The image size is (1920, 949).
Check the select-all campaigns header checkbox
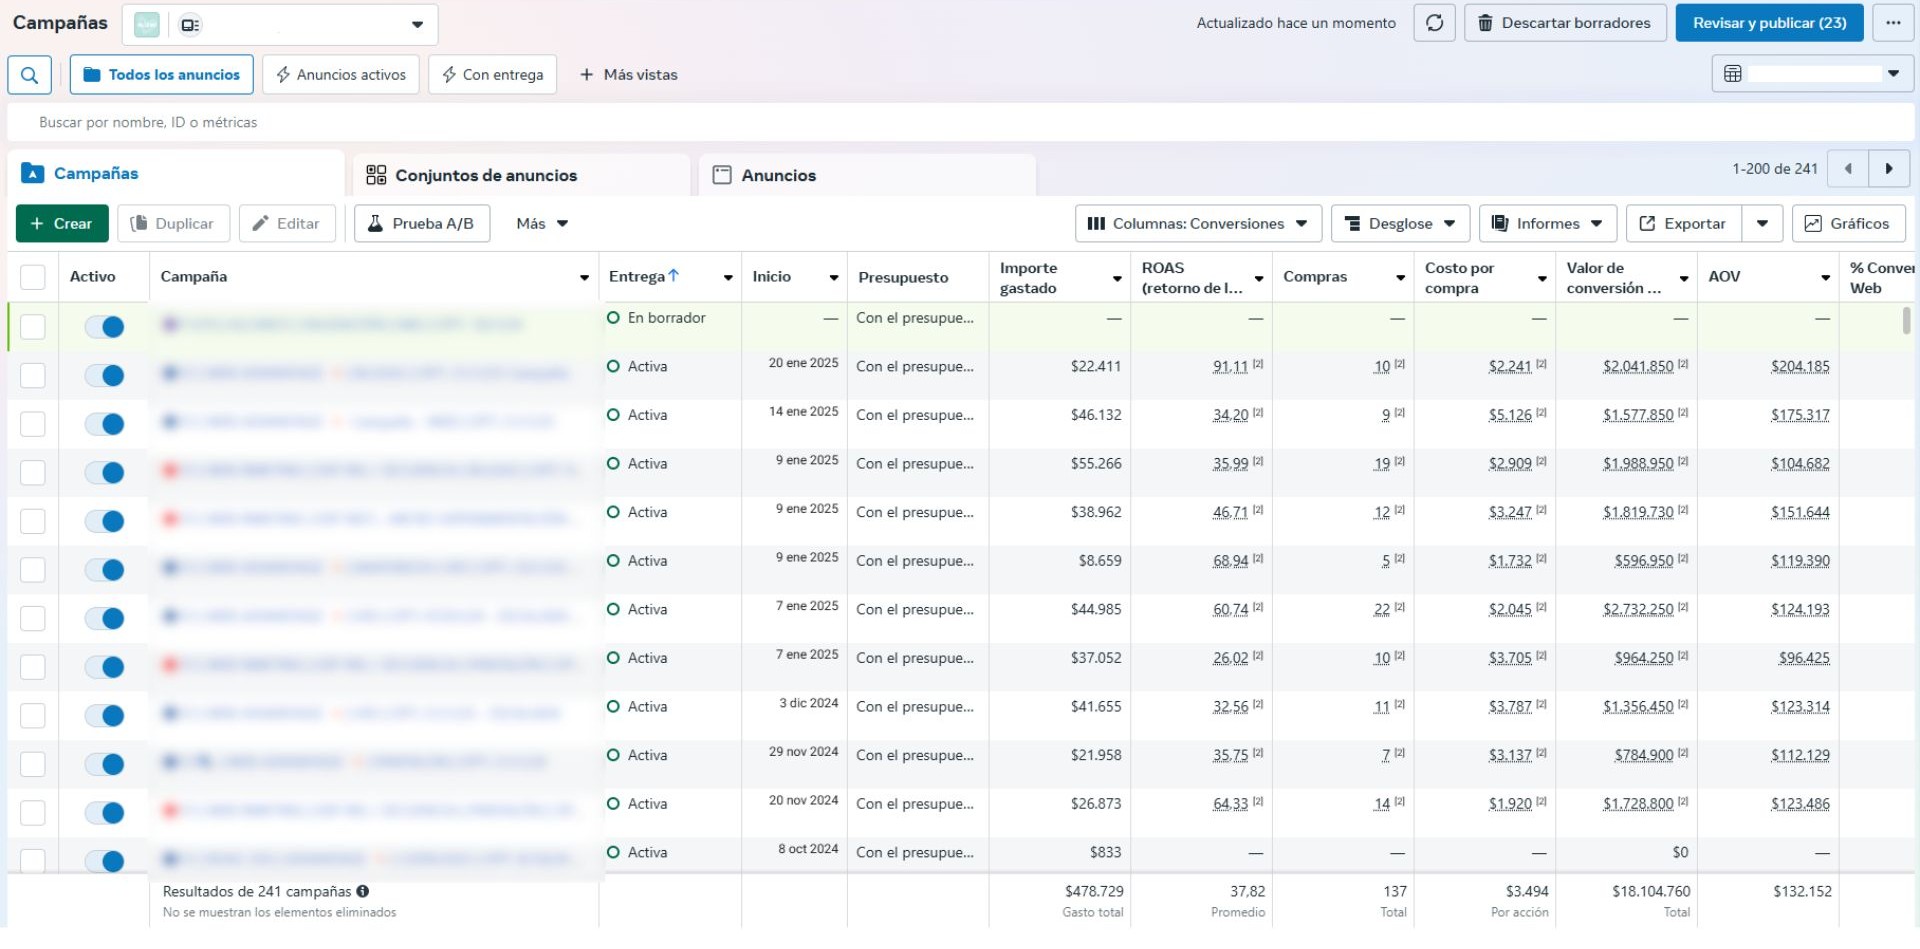(x=33, y=277)
